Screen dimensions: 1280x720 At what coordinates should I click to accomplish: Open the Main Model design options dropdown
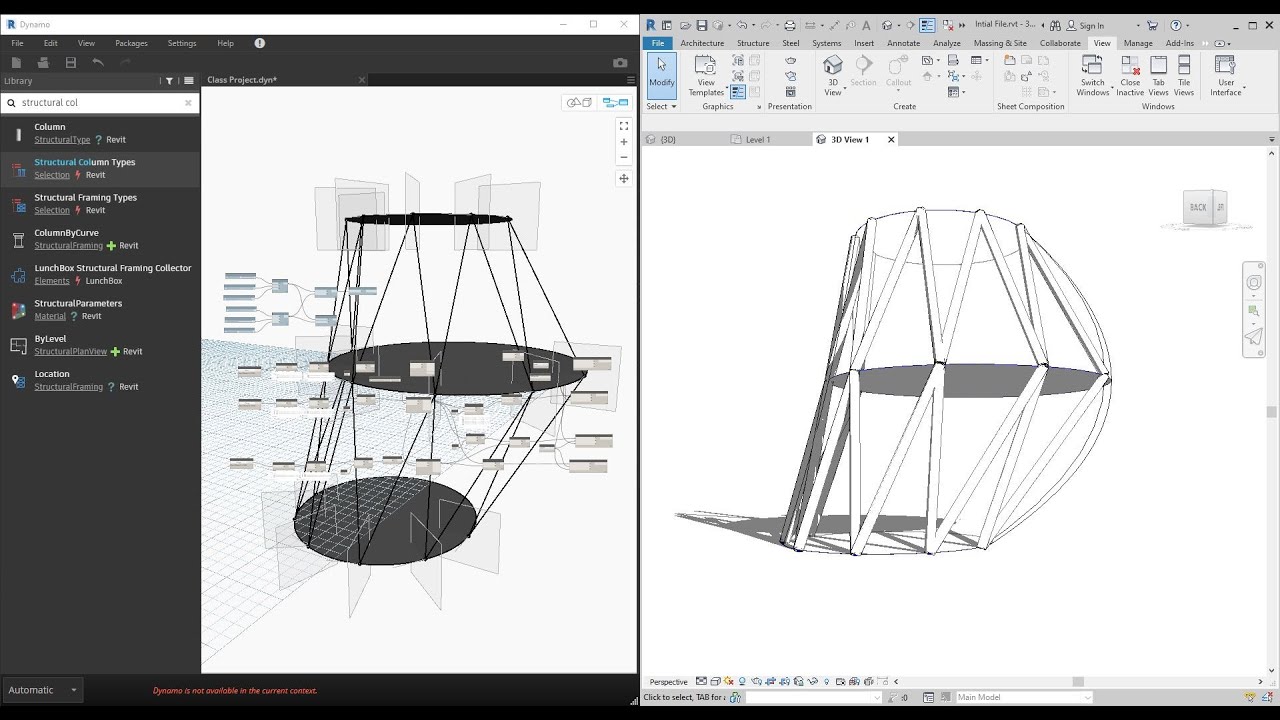coord(1023,697)
